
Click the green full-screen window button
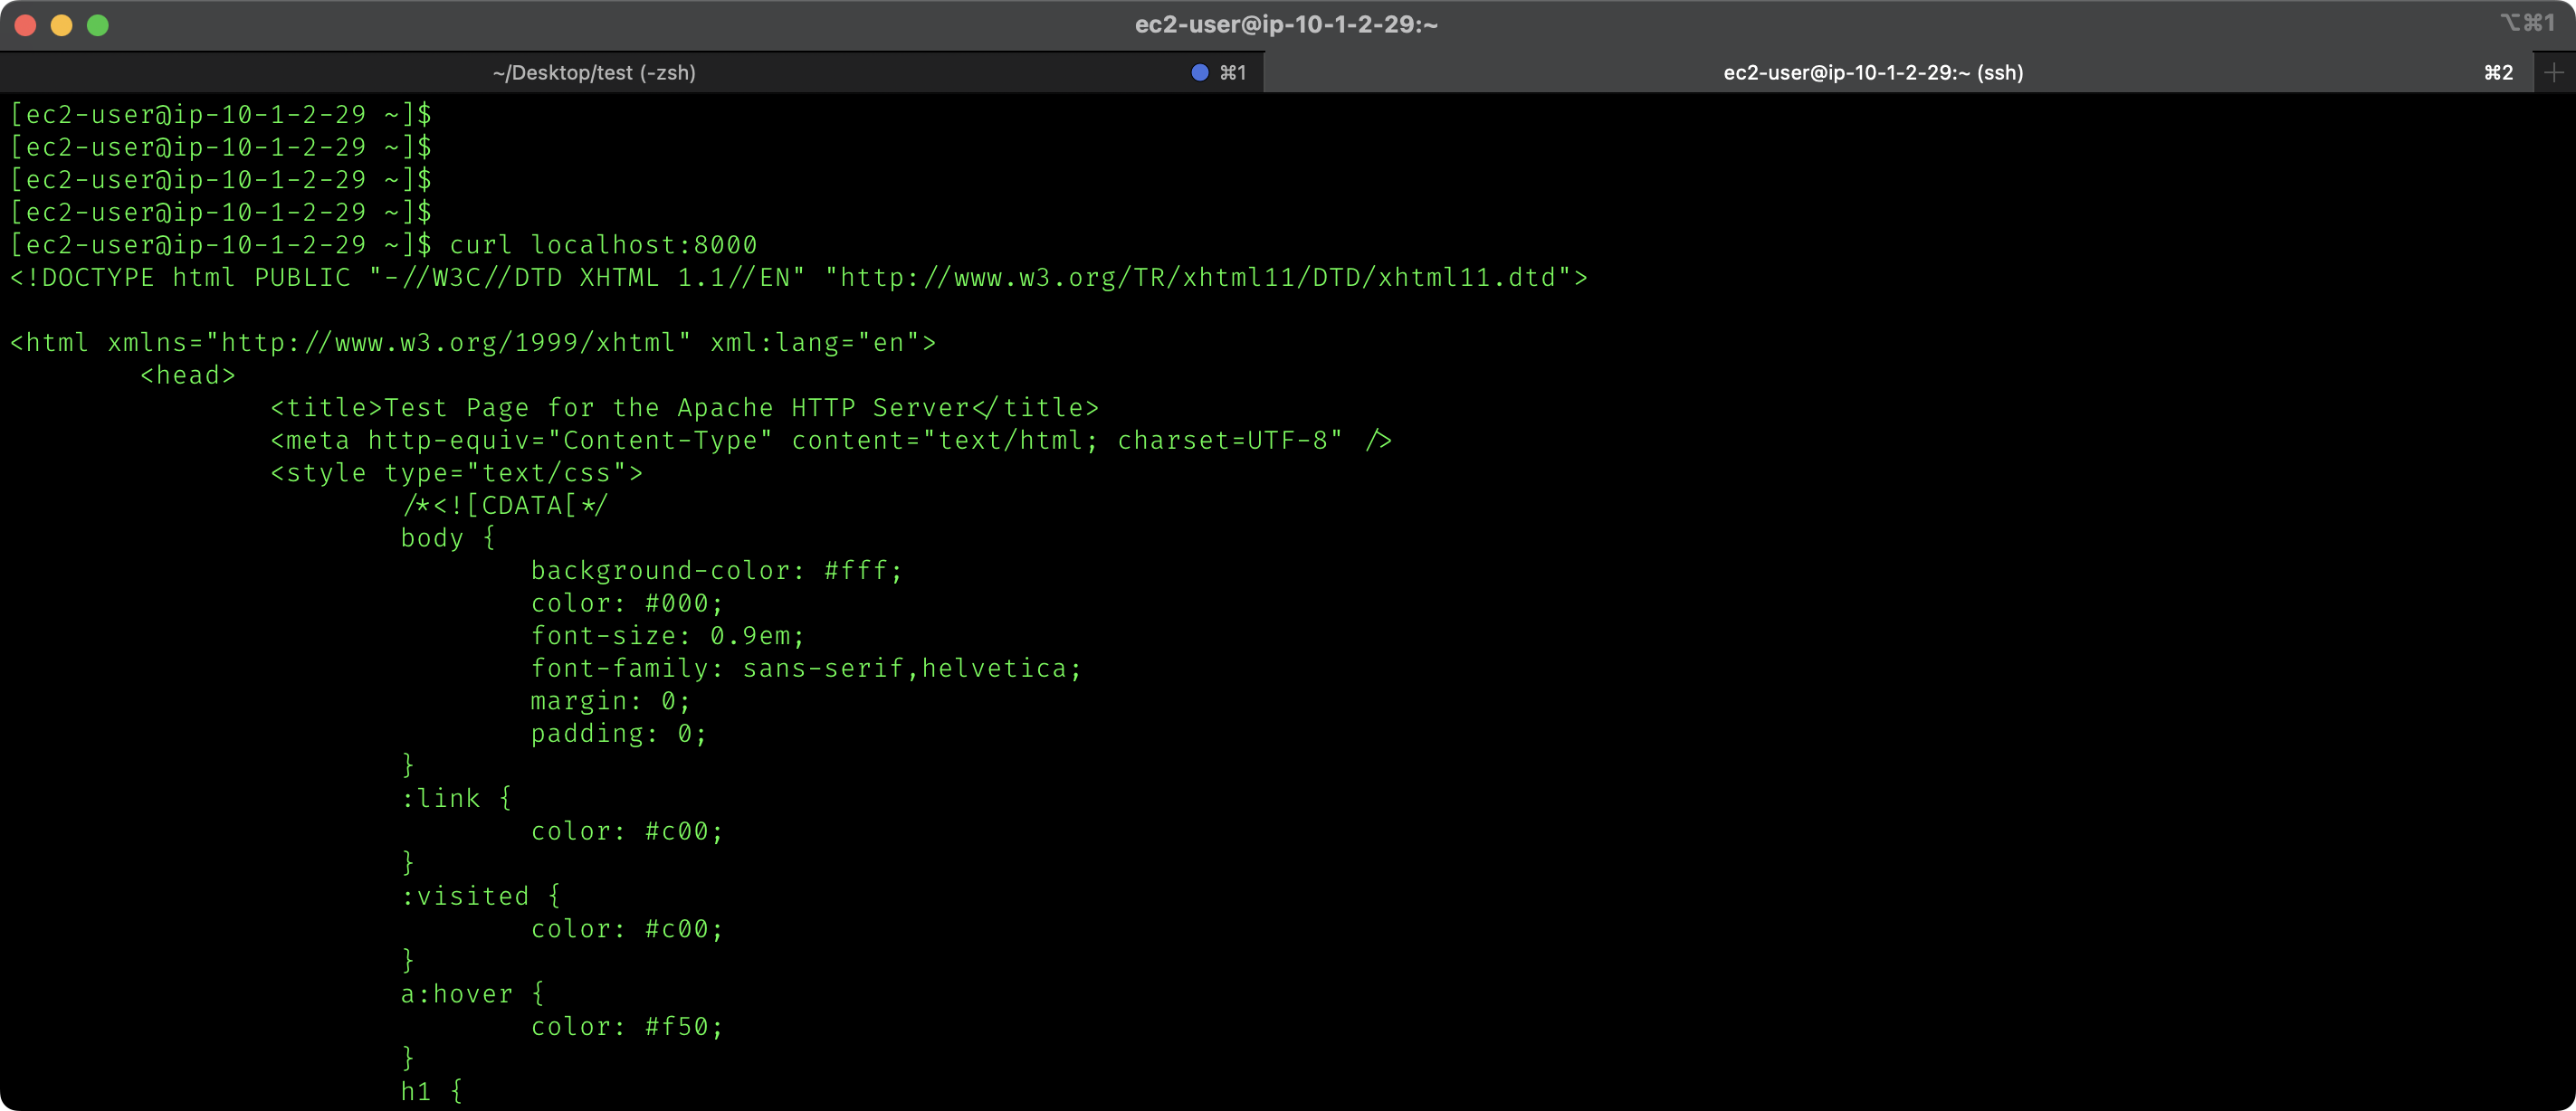pos(98,25)
